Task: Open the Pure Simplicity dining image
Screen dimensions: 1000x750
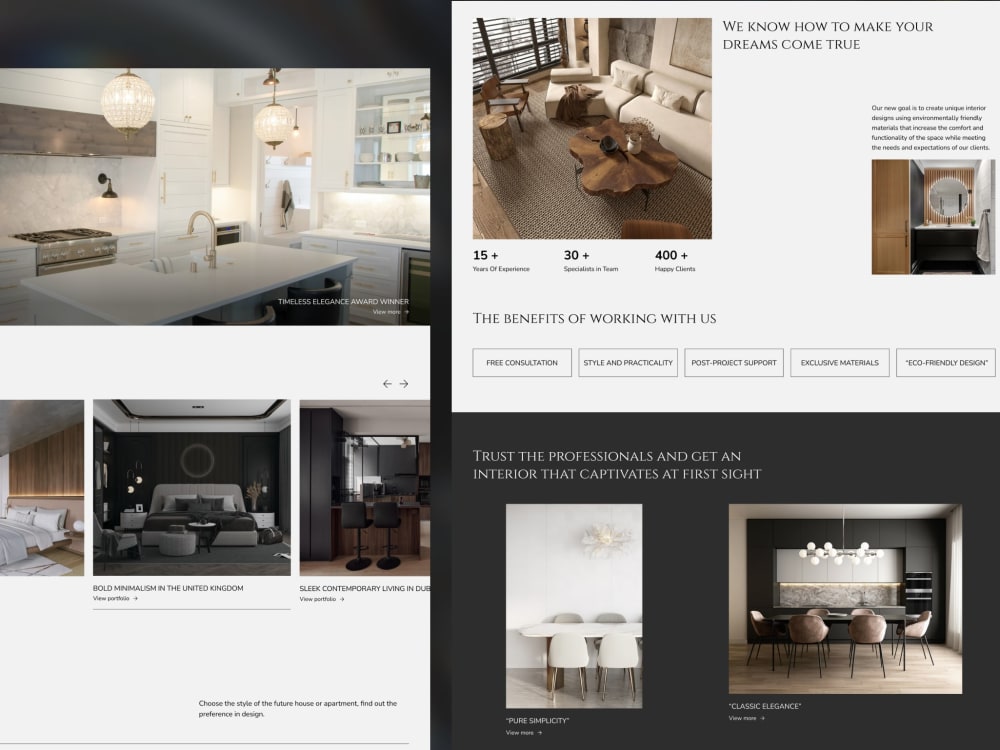Action: 574,606
